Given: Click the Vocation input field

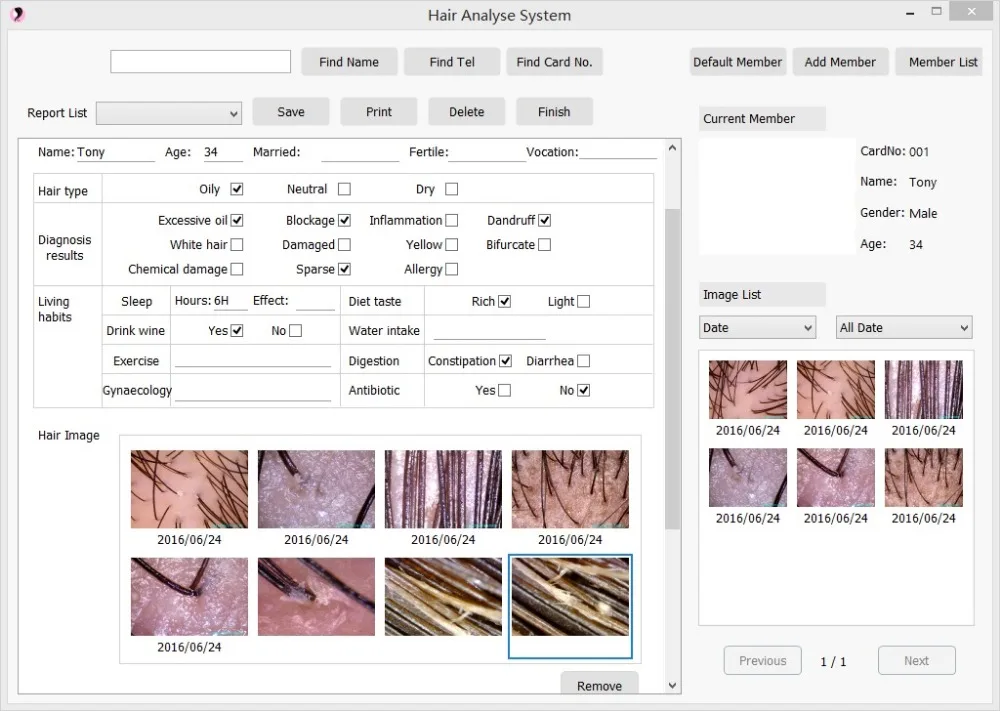Looking at the screenshot, I should click(618, 152).
